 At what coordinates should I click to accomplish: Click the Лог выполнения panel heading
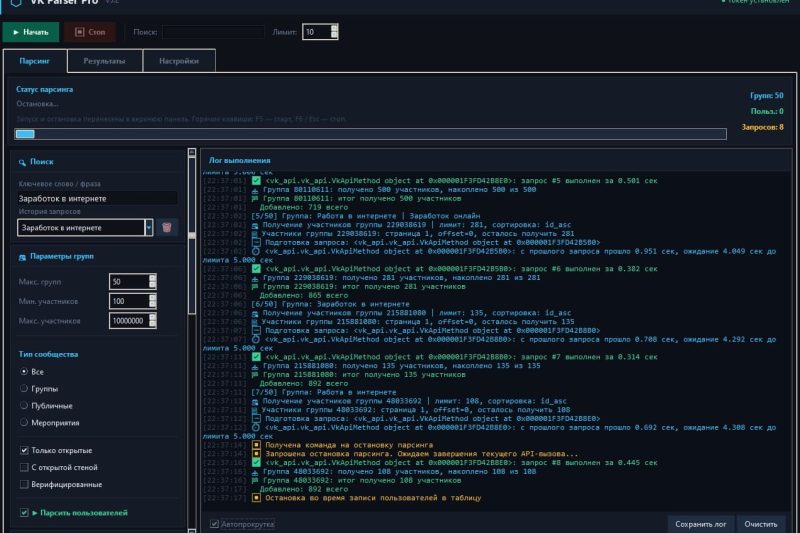pyautogui.click(x=240, y=161)
